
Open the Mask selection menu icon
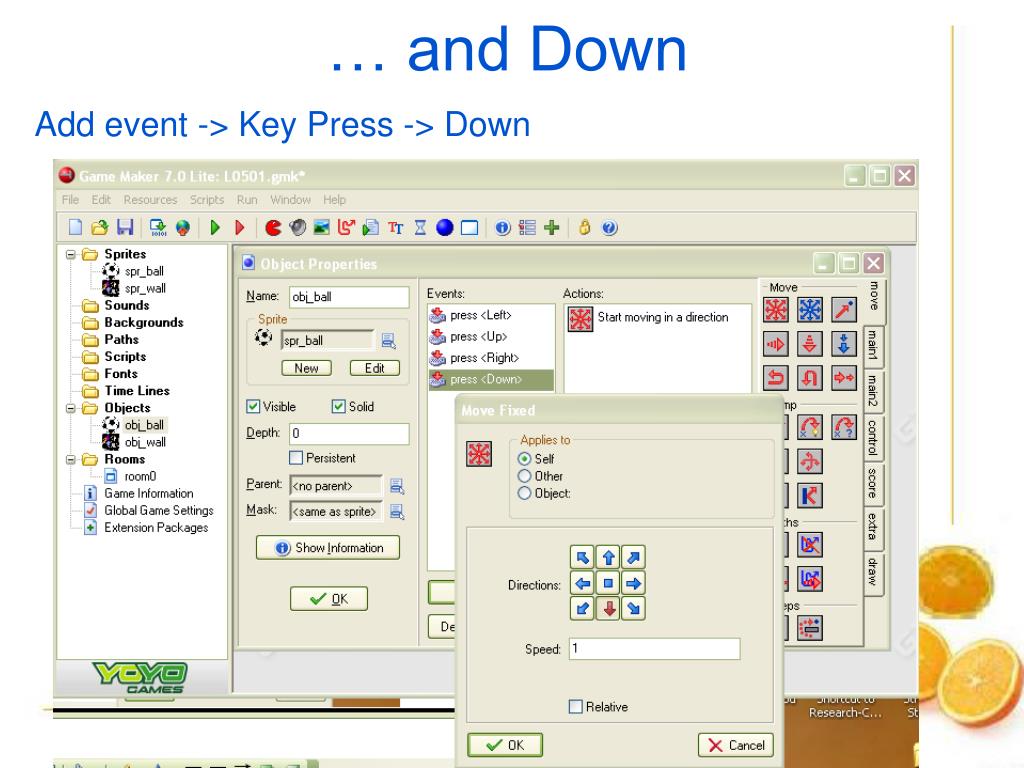coord(396,511)
